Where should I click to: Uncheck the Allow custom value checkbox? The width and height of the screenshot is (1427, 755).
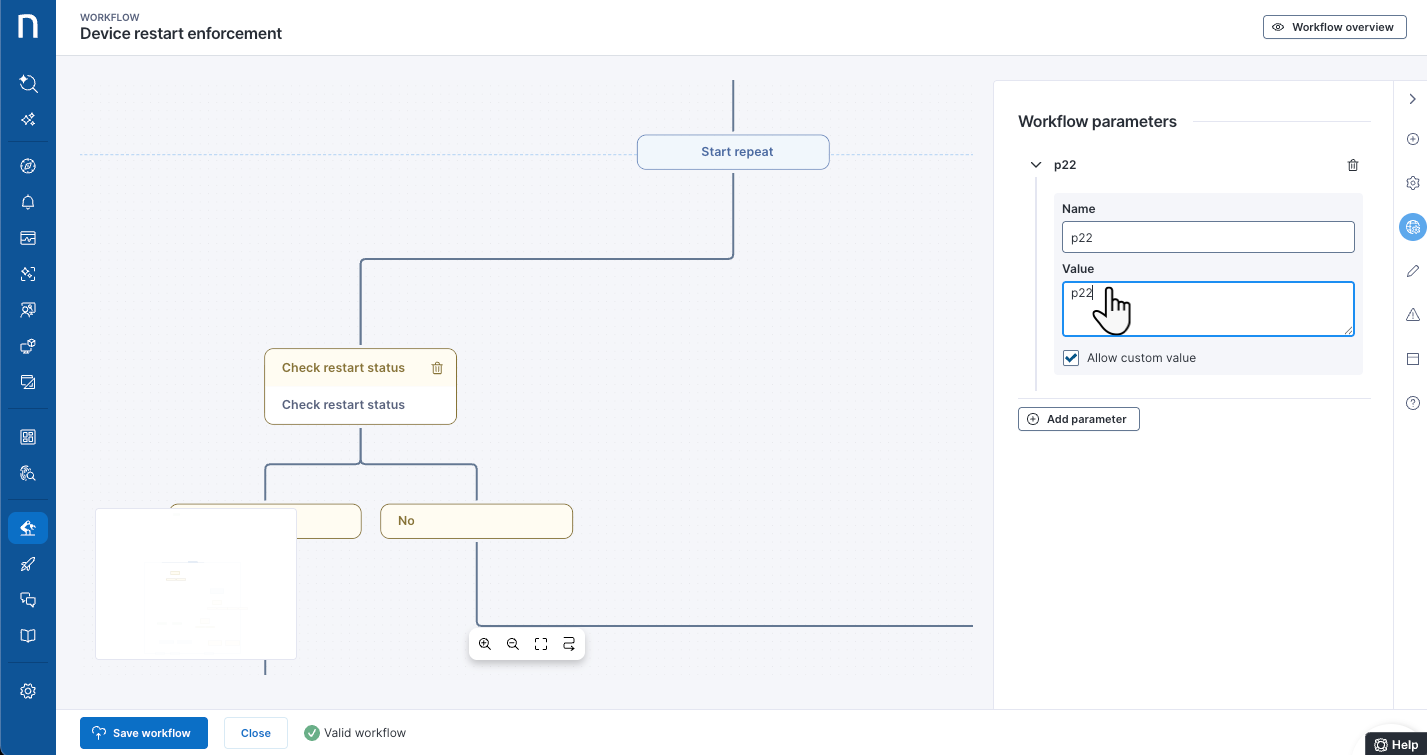[1071, 358]
